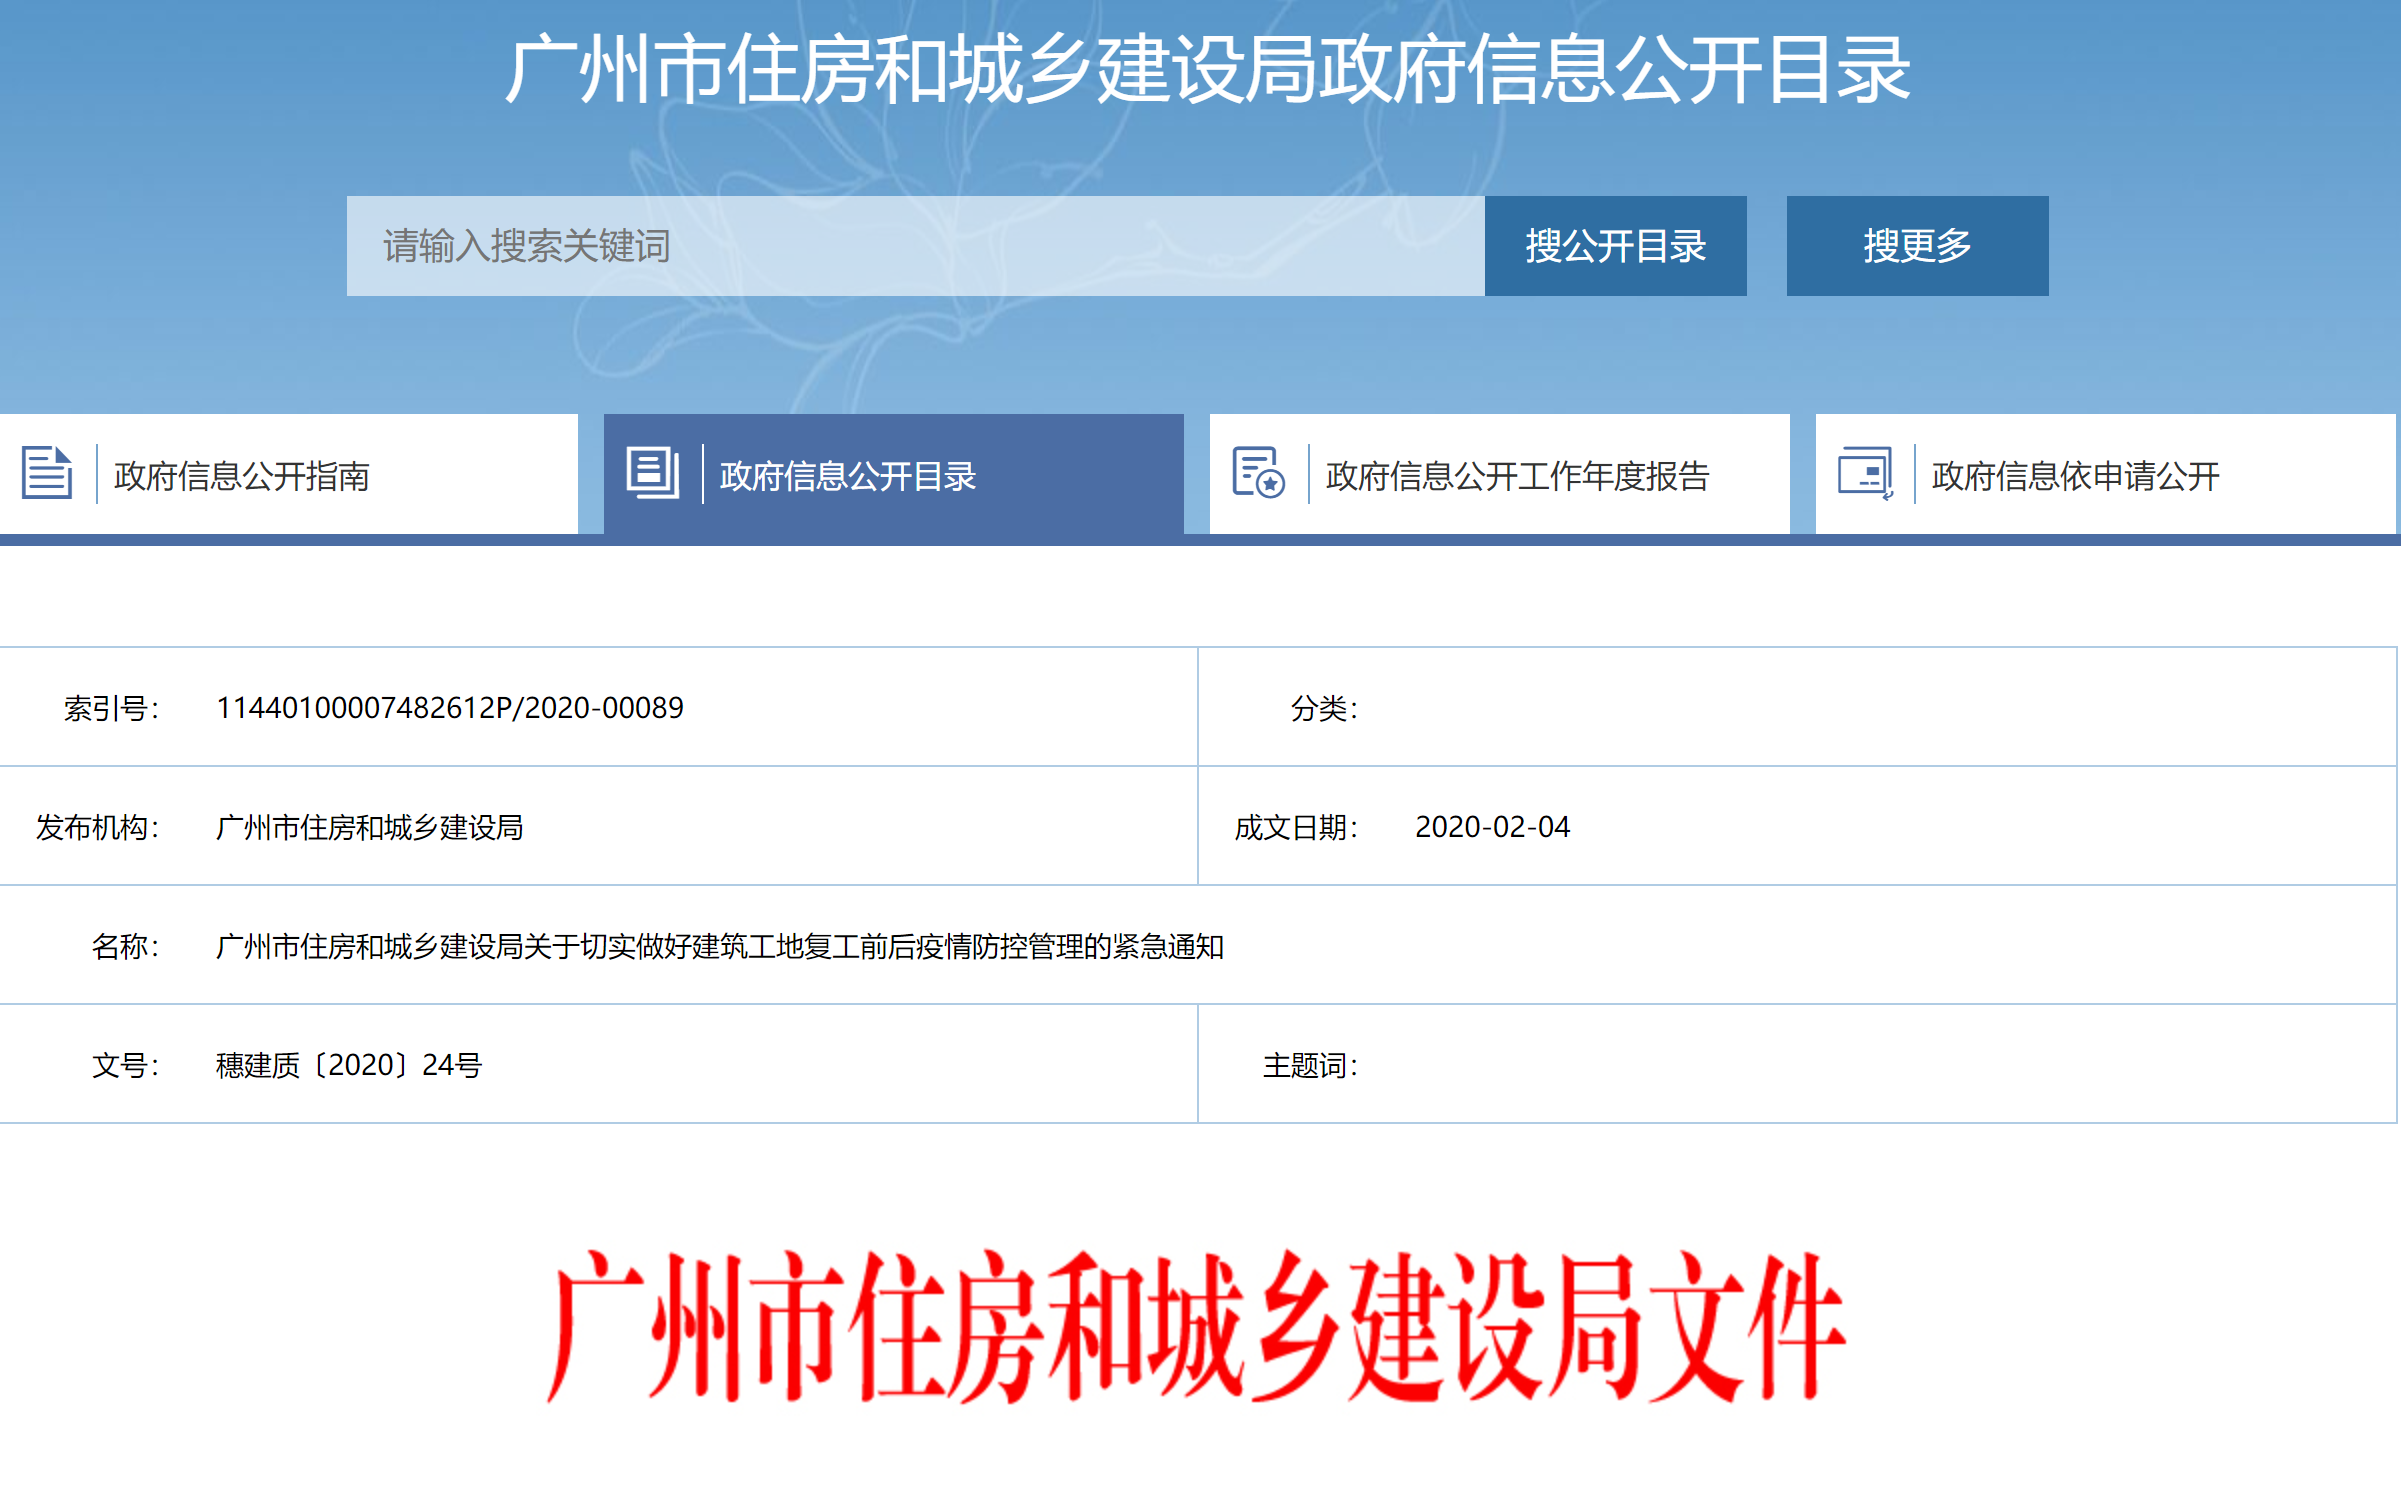Open the 政府信息依申请公开 tab
Screen dimensions: 2401x1499
coord(2074,476)
